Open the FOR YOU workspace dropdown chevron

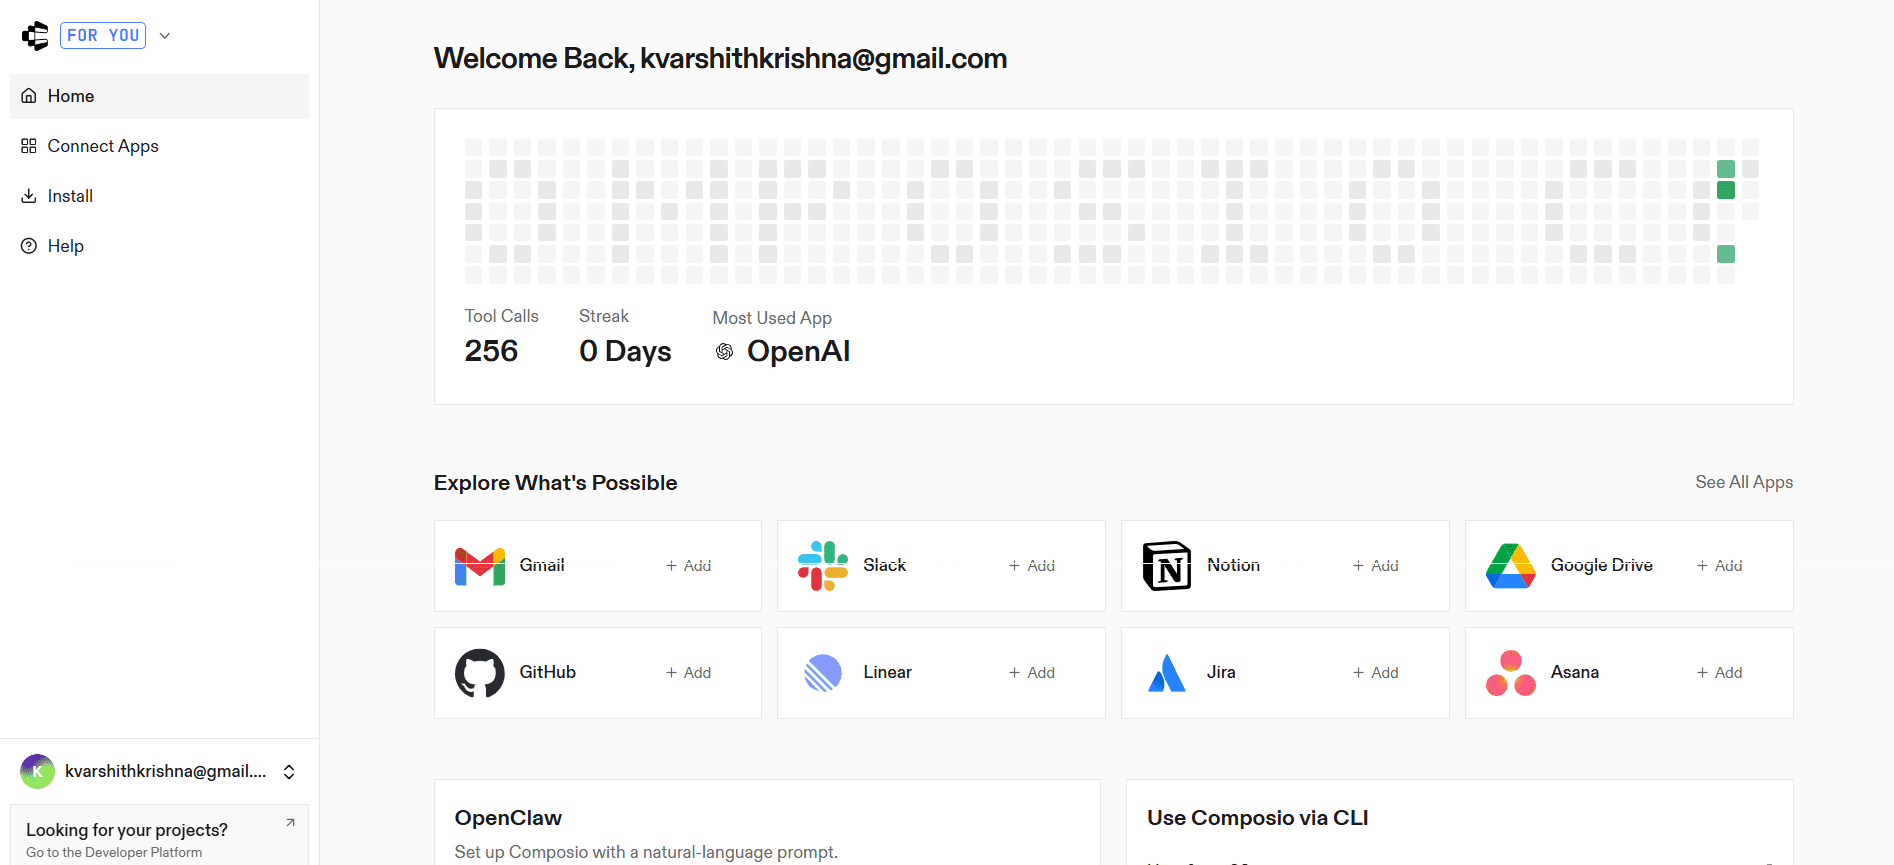click(x=165, y=36)
